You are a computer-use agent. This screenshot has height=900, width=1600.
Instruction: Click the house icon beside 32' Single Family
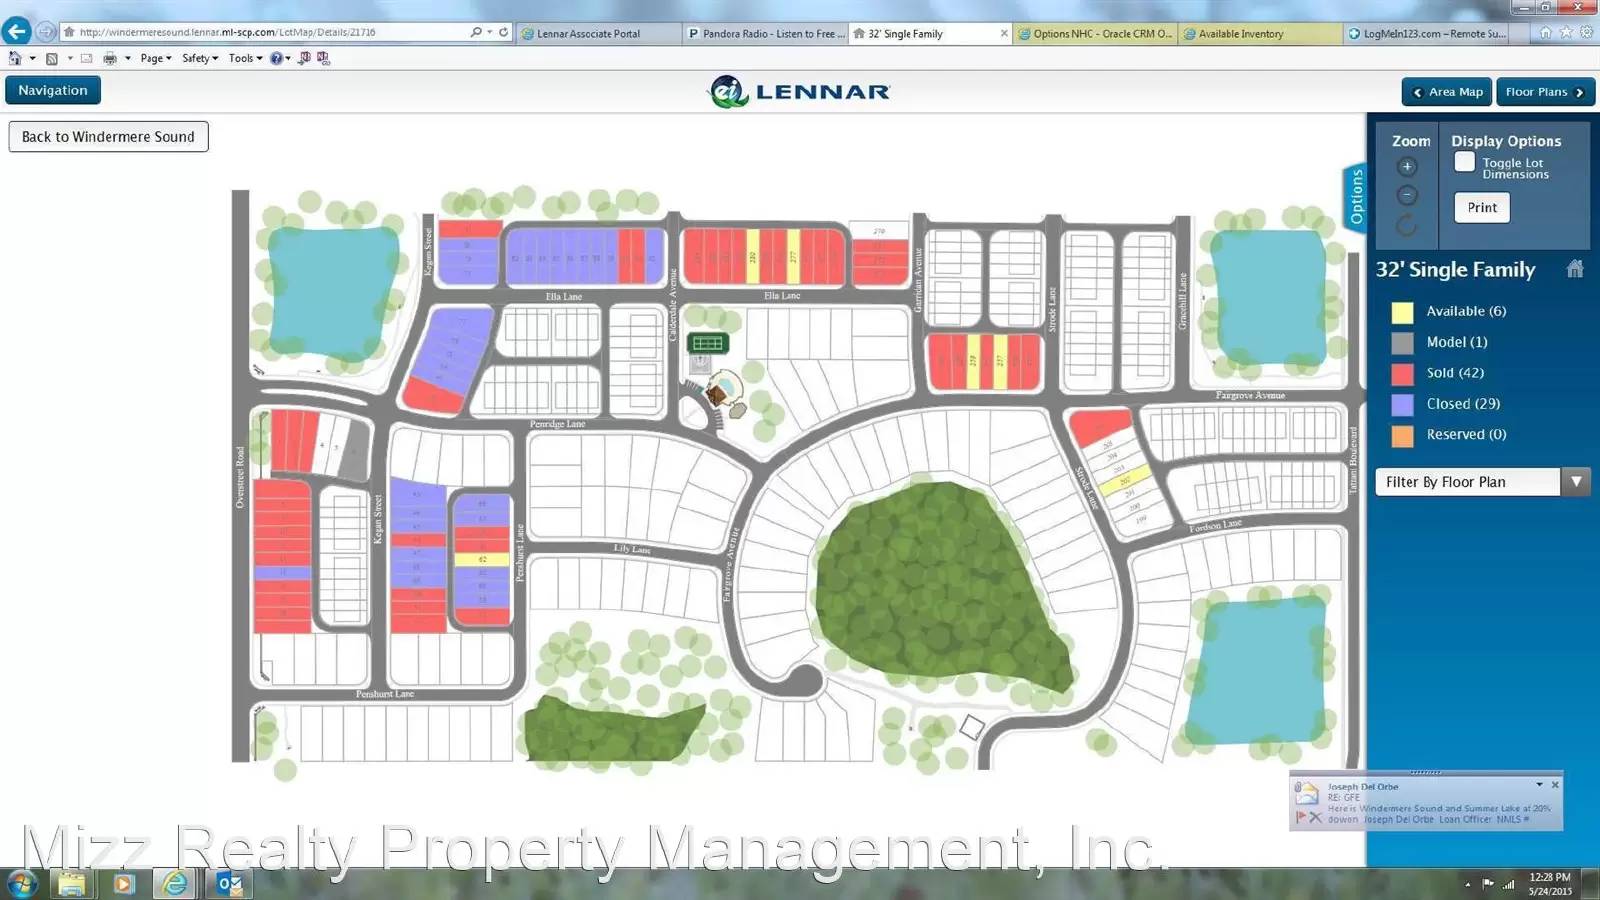coord(1575,268)
